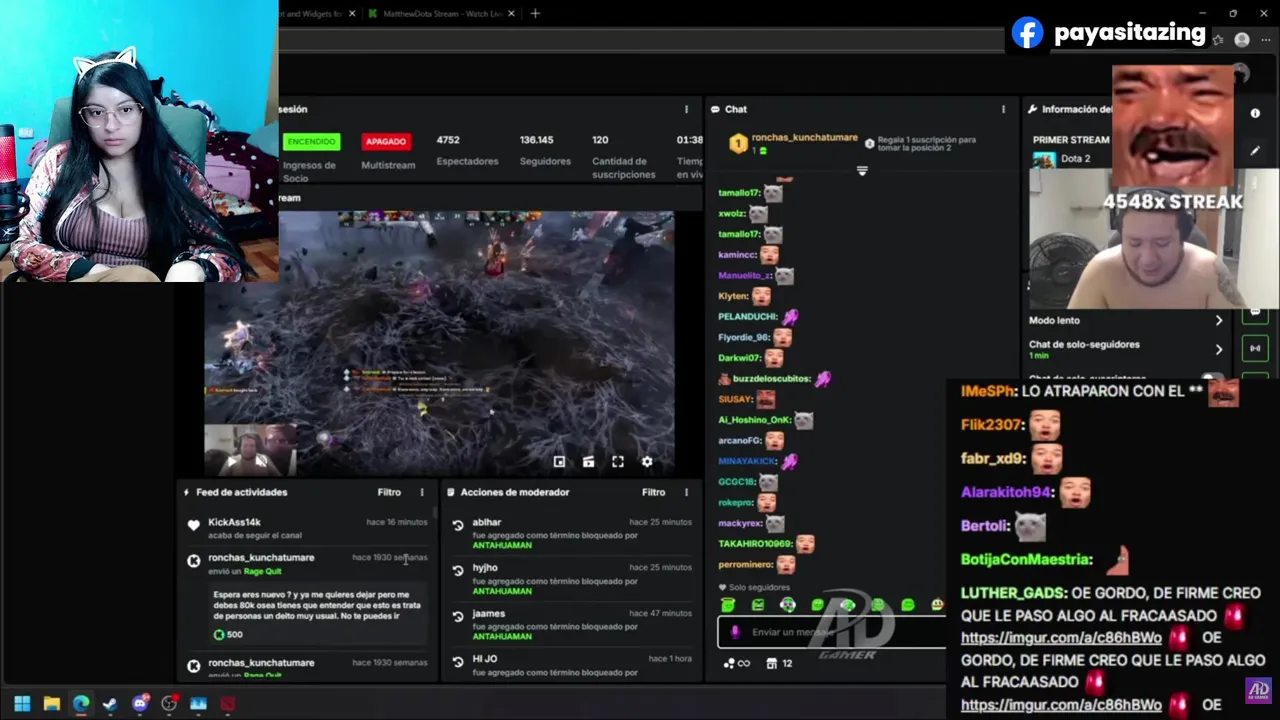Screen dimensions: 1280x720
Task: Toggle theater mode in stream preview
Action: point(588,462)
